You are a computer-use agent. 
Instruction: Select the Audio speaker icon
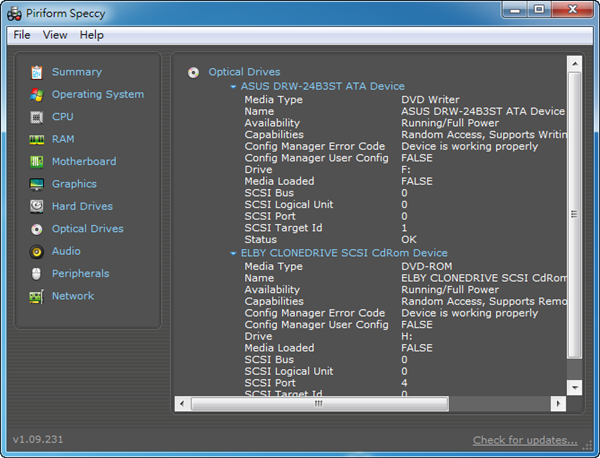coord(37,251)
